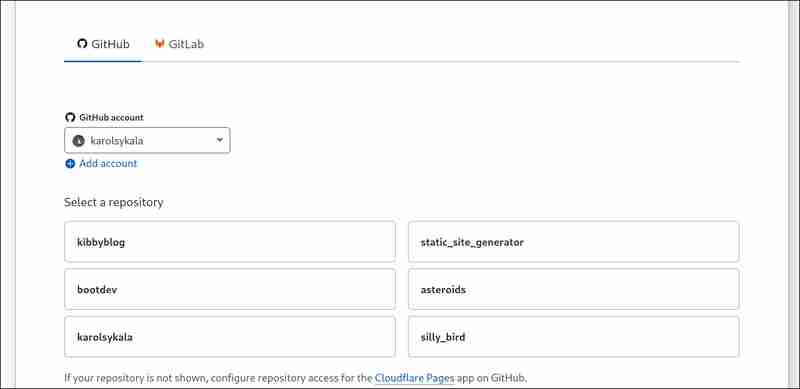Select the kibbyblog repository
The image size is (800, 389).
[x=230, y=242]
